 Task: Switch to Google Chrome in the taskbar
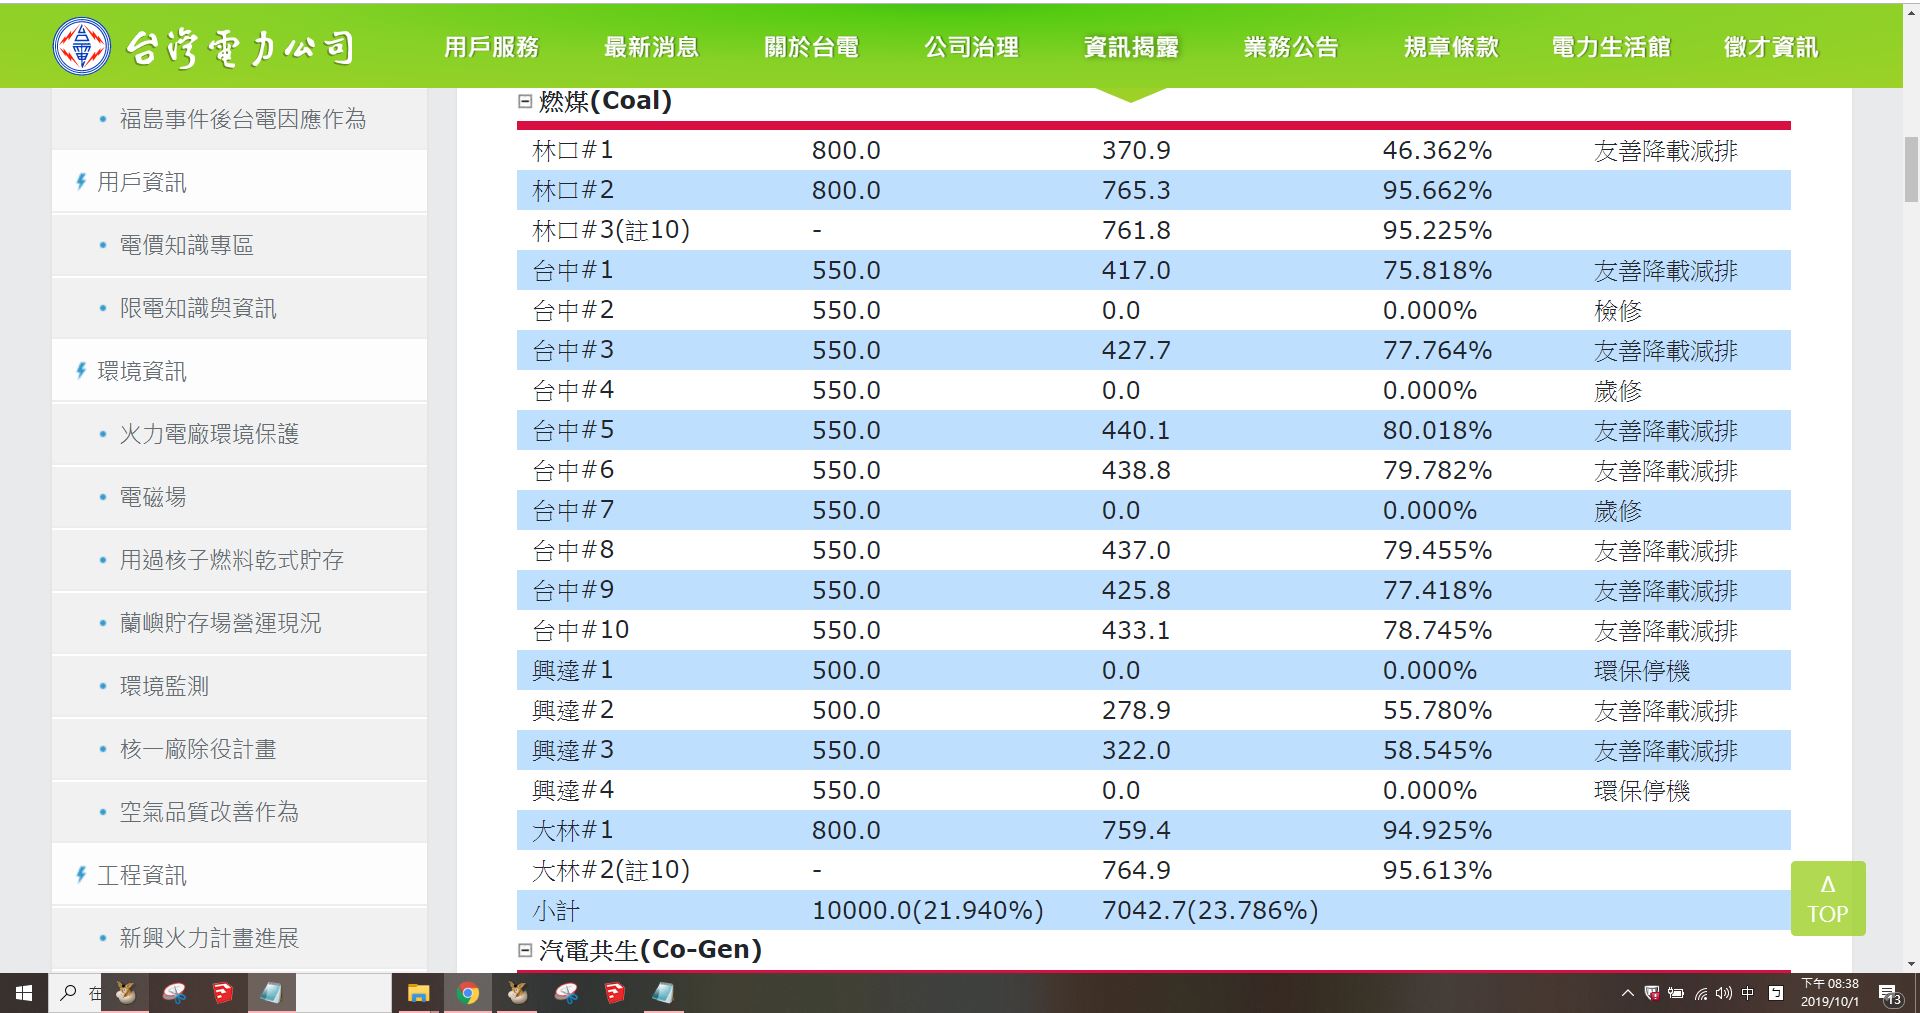(467, 993)
